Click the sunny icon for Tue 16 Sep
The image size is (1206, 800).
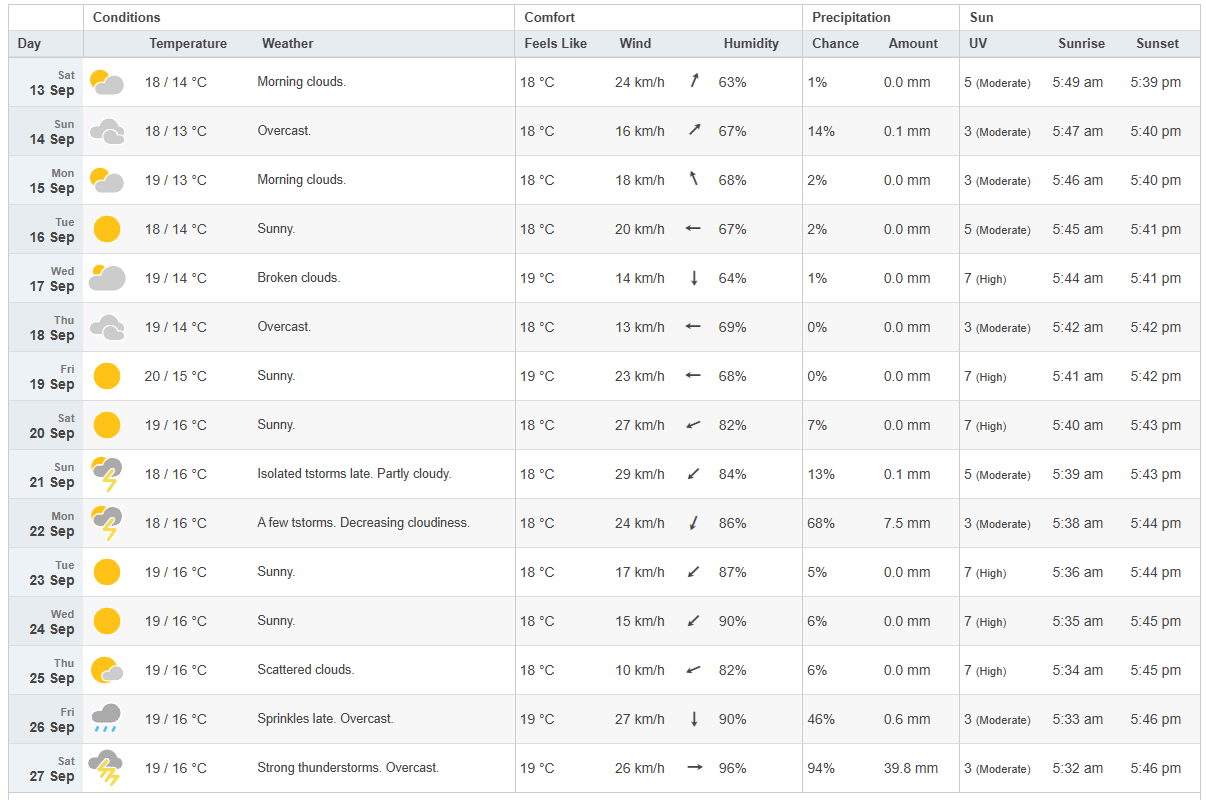106,229
